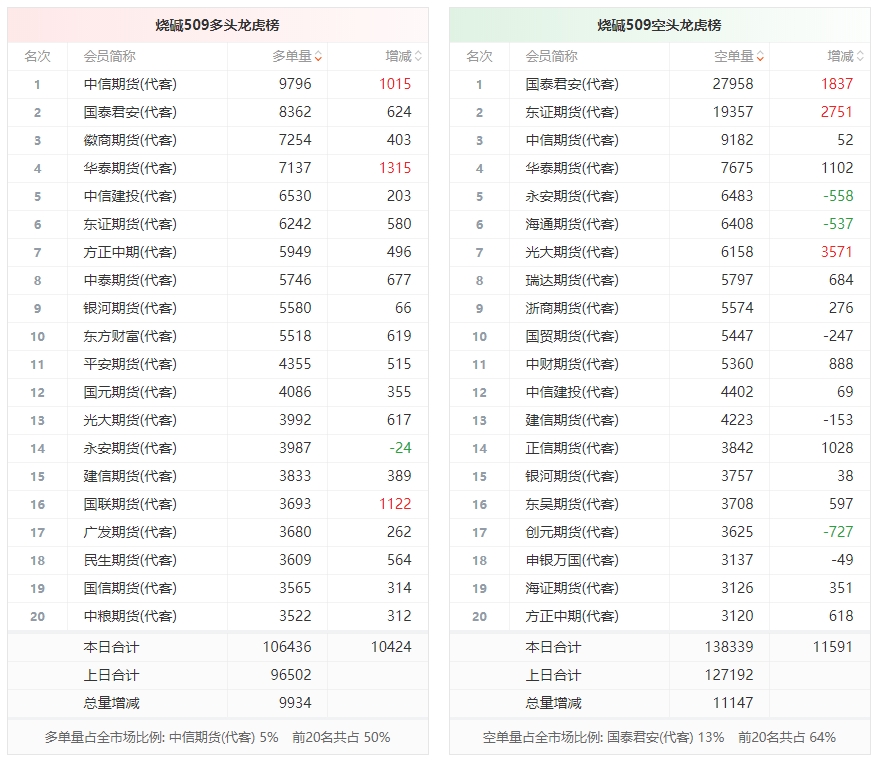The height and width of the screenshot is (761, 877).
Task: Select 东吴期货(代客) row
Action: click(x=660, y=504)
